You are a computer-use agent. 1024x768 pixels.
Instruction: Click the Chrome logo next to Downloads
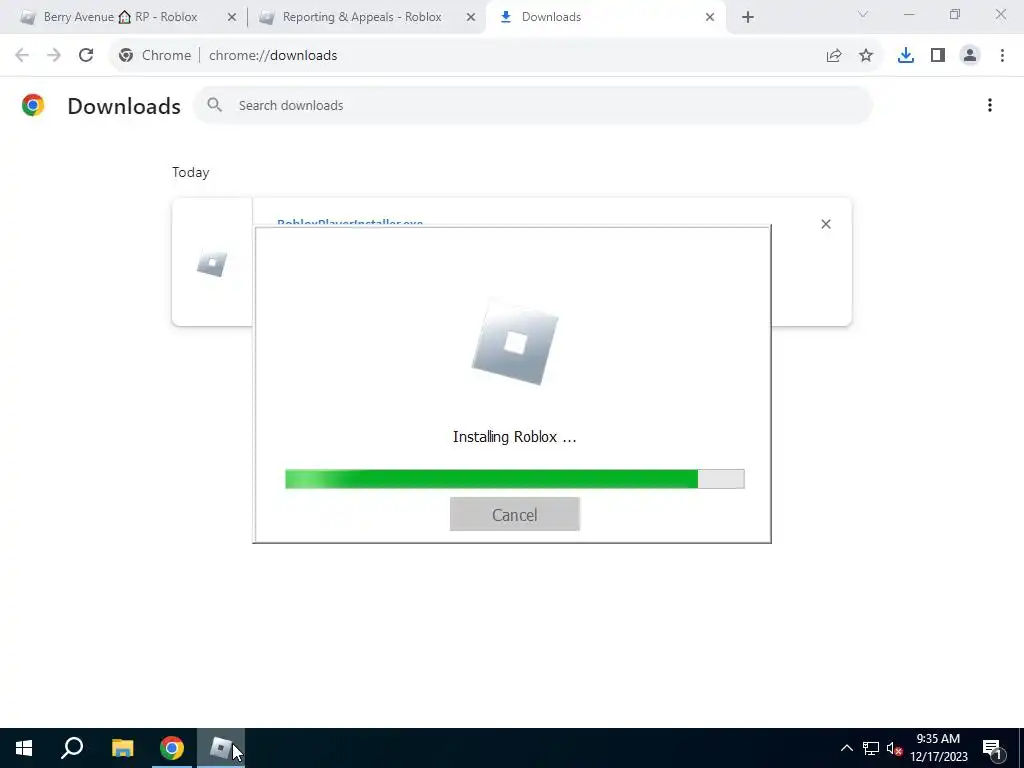pos(33,105)
